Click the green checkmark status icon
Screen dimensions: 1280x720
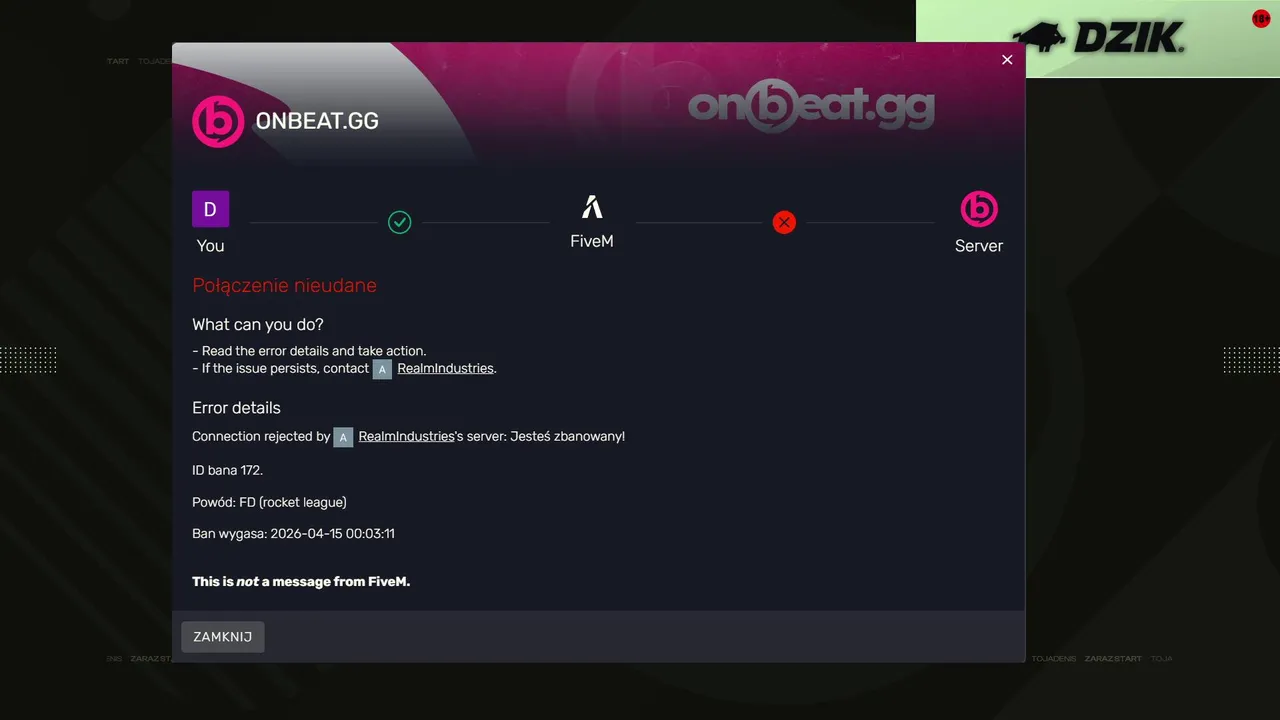(x=400, y=222)
